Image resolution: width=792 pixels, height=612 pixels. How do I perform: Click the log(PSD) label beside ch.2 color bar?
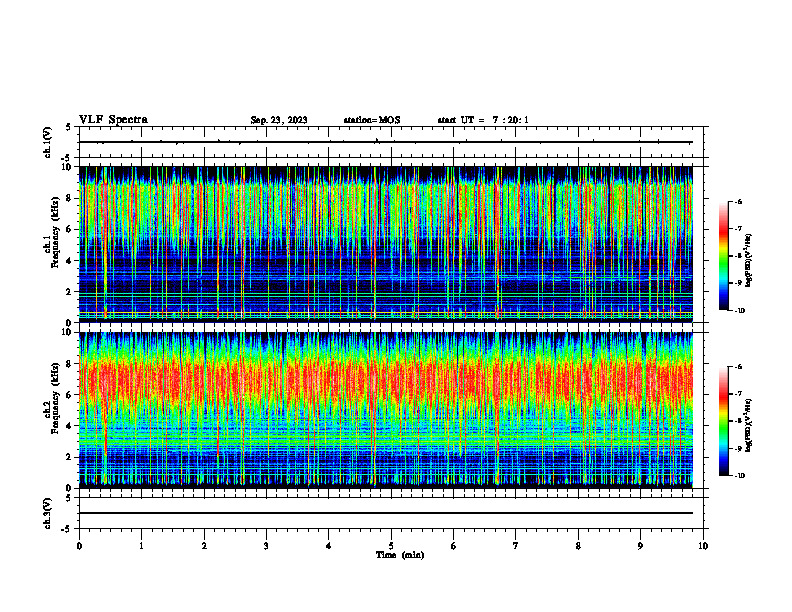749,425
